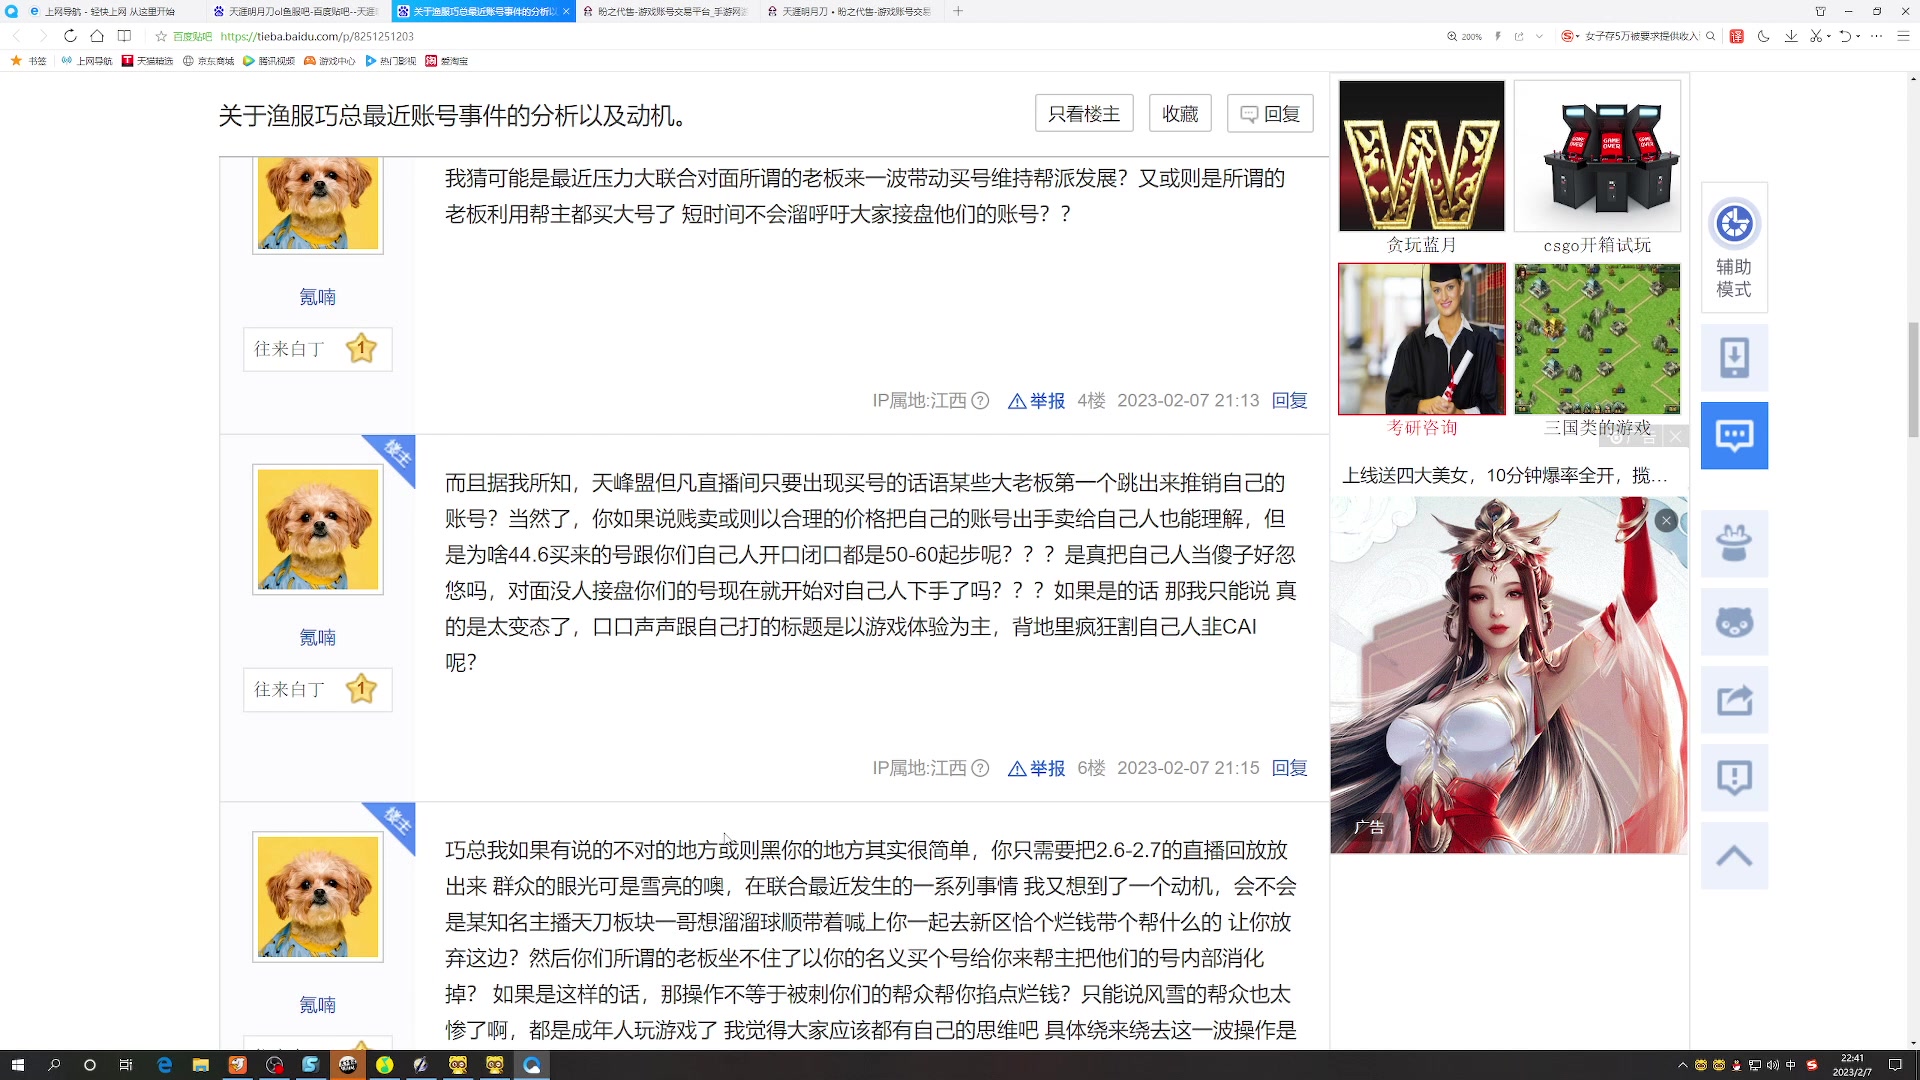Click the panda icon in the right sidebar

coord(1735,621)
